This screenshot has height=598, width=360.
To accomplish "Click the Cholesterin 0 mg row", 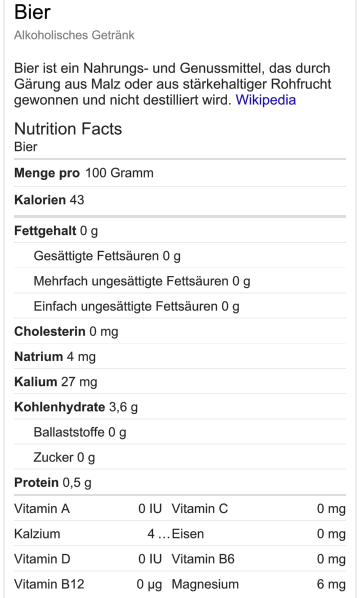I will pyautogui.click(x=180, y=331).
